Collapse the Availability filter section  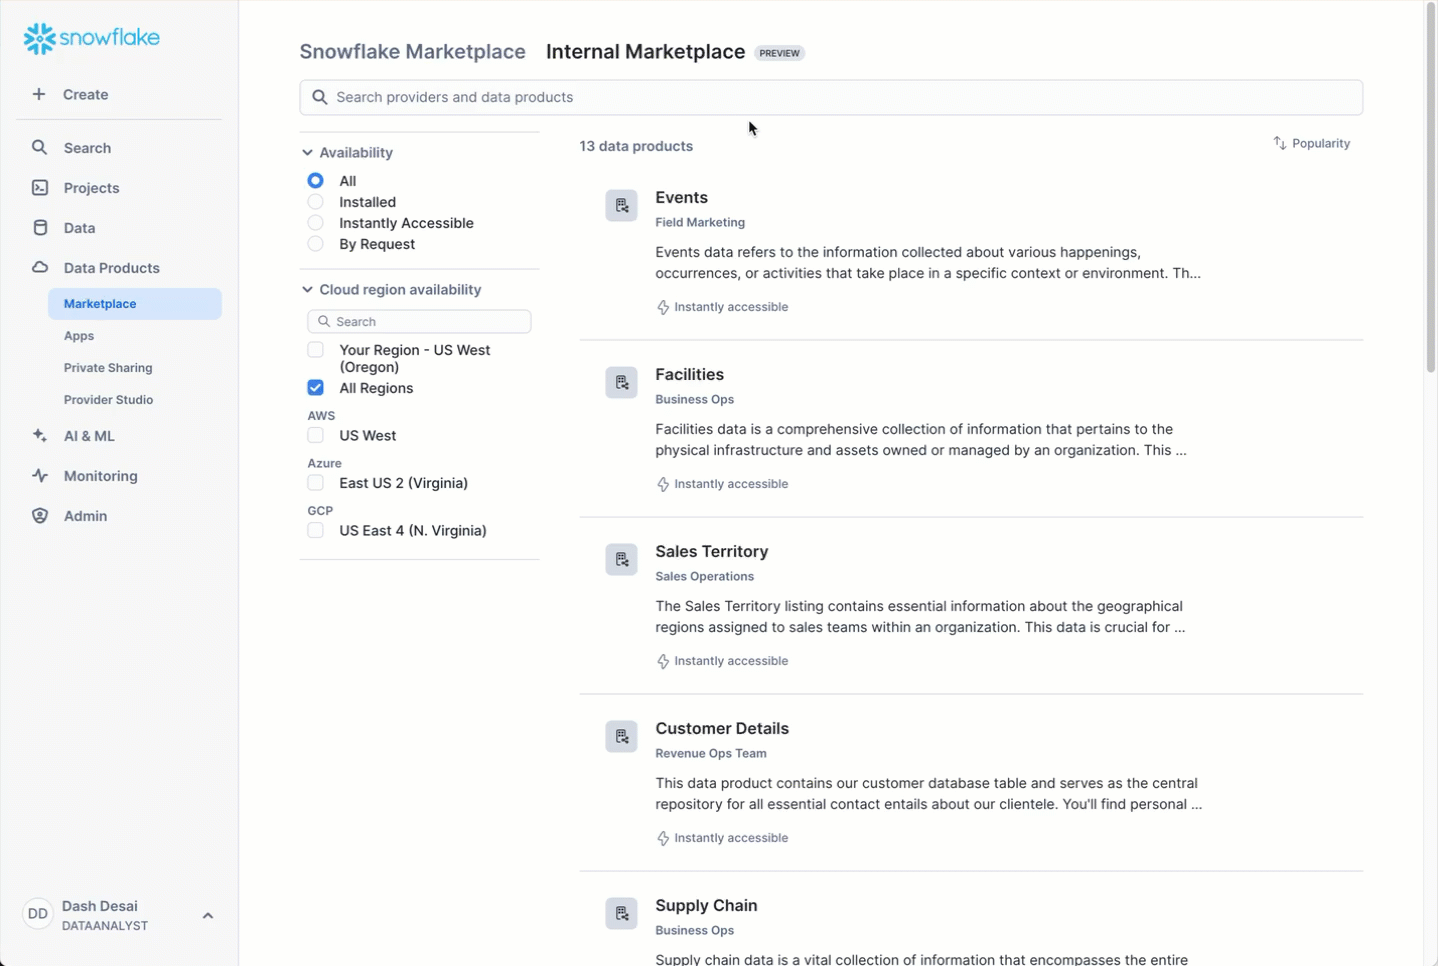307,153
